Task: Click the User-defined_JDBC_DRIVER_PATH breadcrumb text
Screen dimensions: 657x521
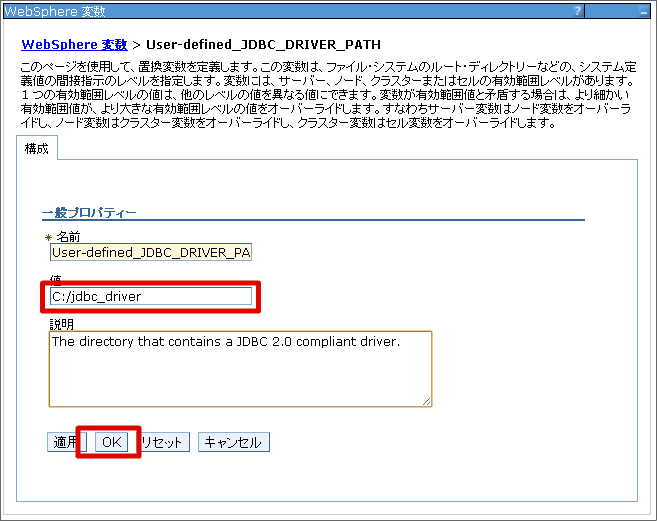Action: 263,44
